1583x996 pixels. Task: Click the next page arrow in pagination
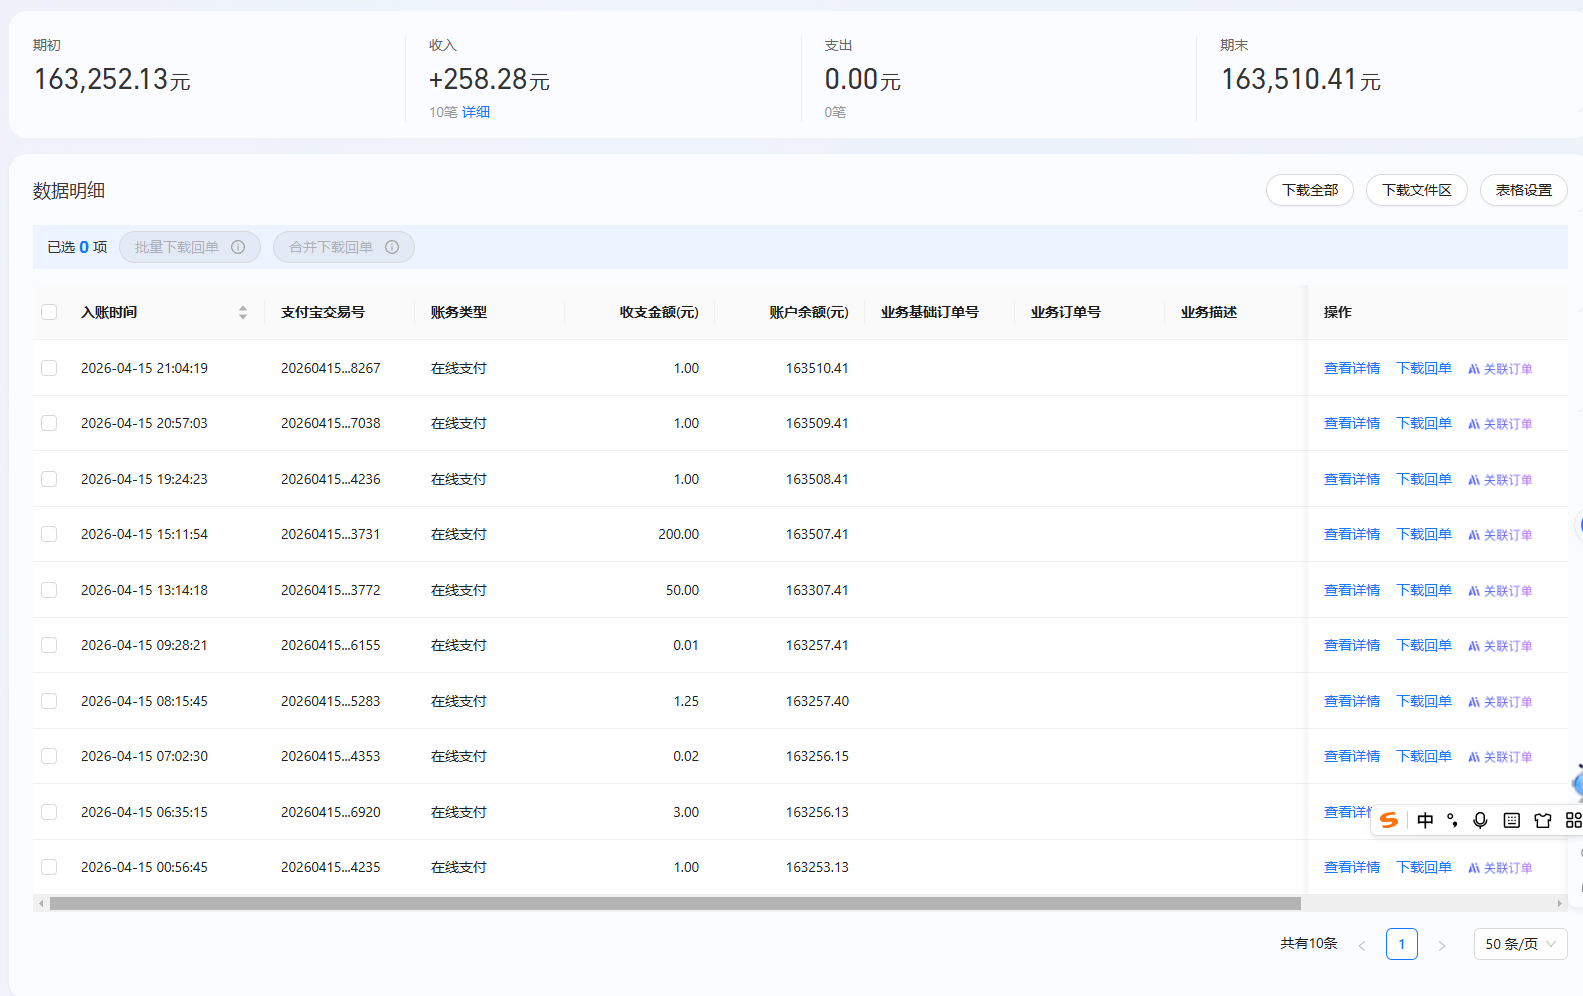click(1441, 945)
